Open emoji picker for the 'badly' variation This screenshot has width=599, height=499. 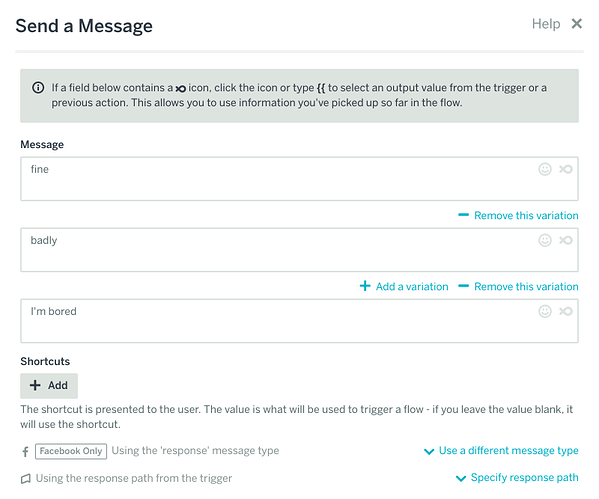(545, 240)
